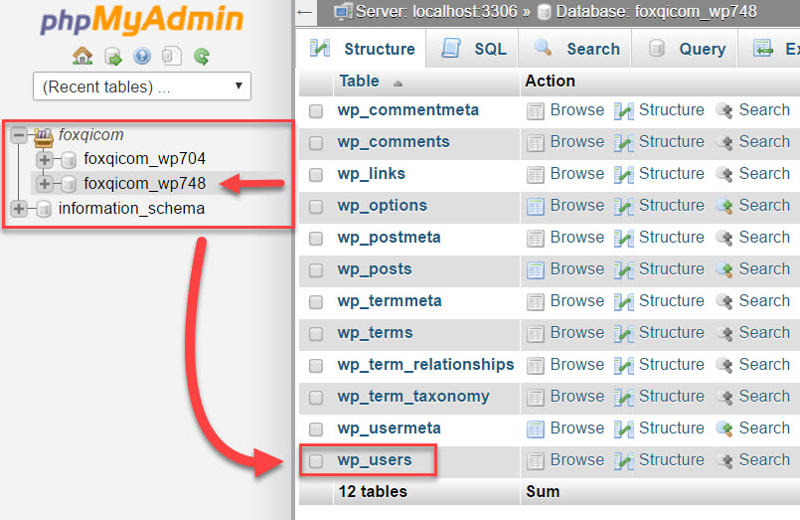
Task: Check the wp_users row checkbox
Action: (x=316, y=461)
